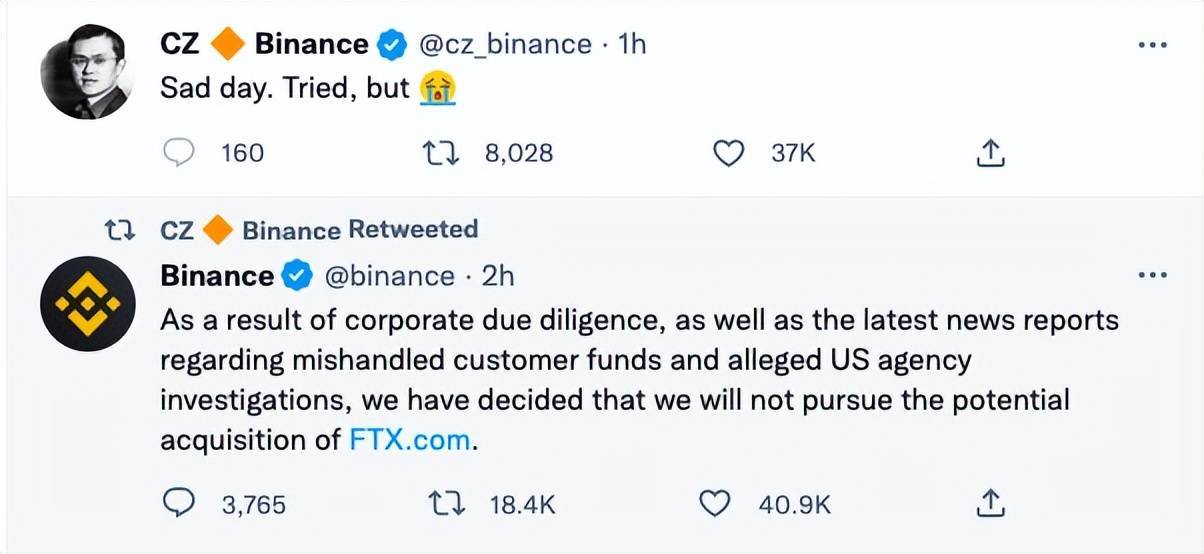Open the @binance profile handle
Image resolution: width=1204 pixels, height=554 pixels.
pos(389,276)
